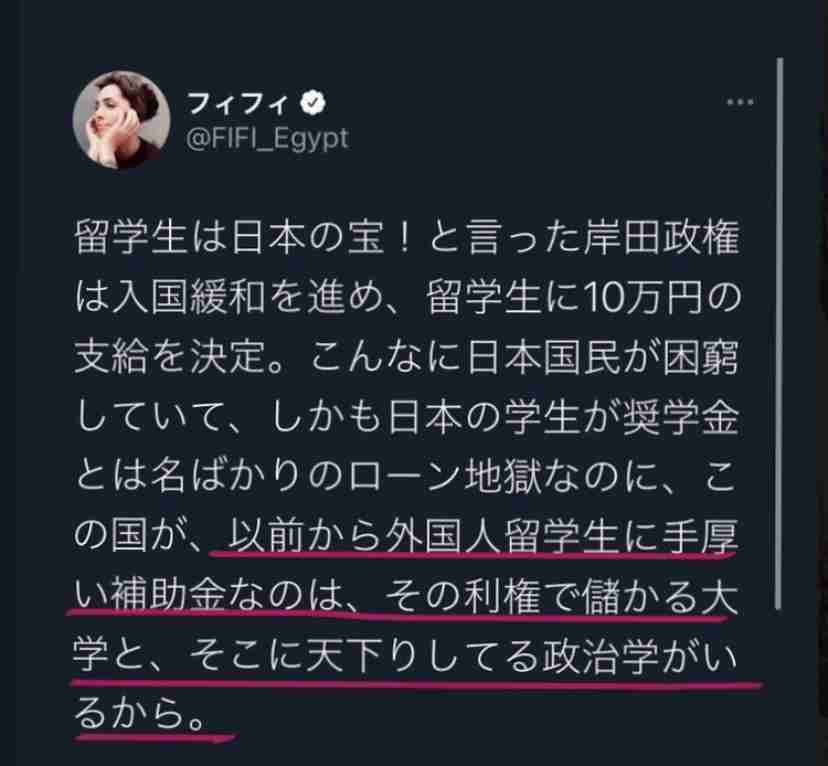
Task: Click the underlined word 政治学
Action: [x=601, y=656]
